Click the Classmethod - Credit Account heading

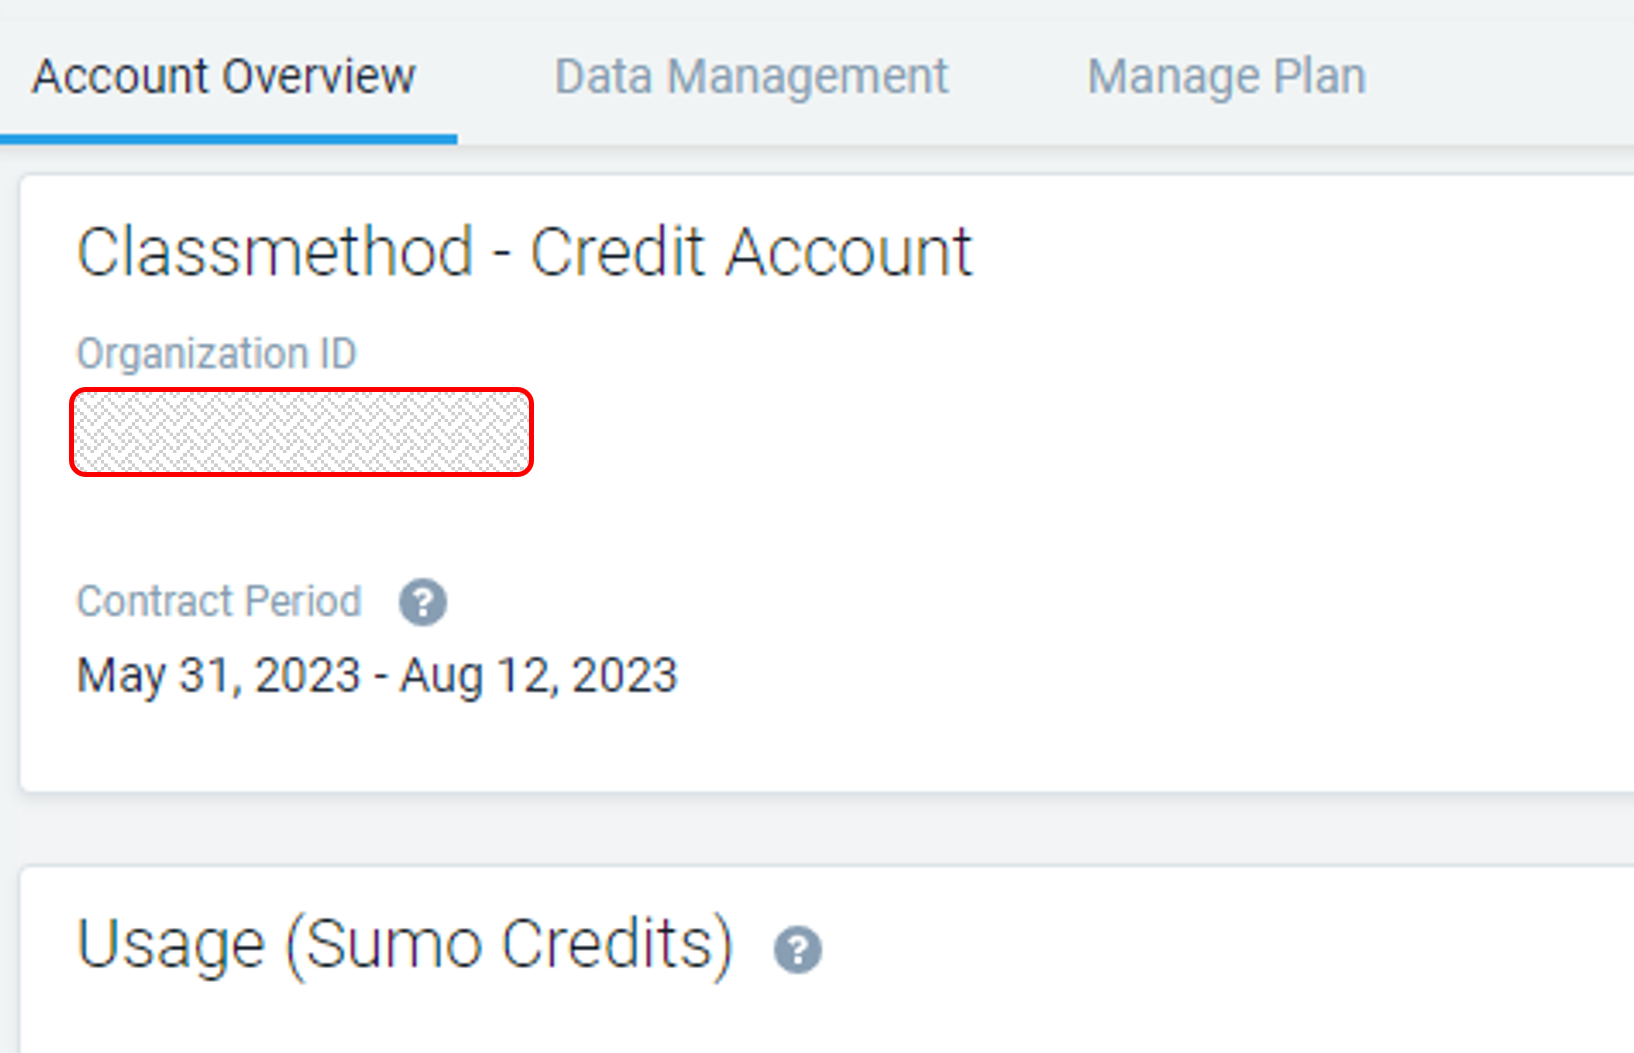pos(525,251)
